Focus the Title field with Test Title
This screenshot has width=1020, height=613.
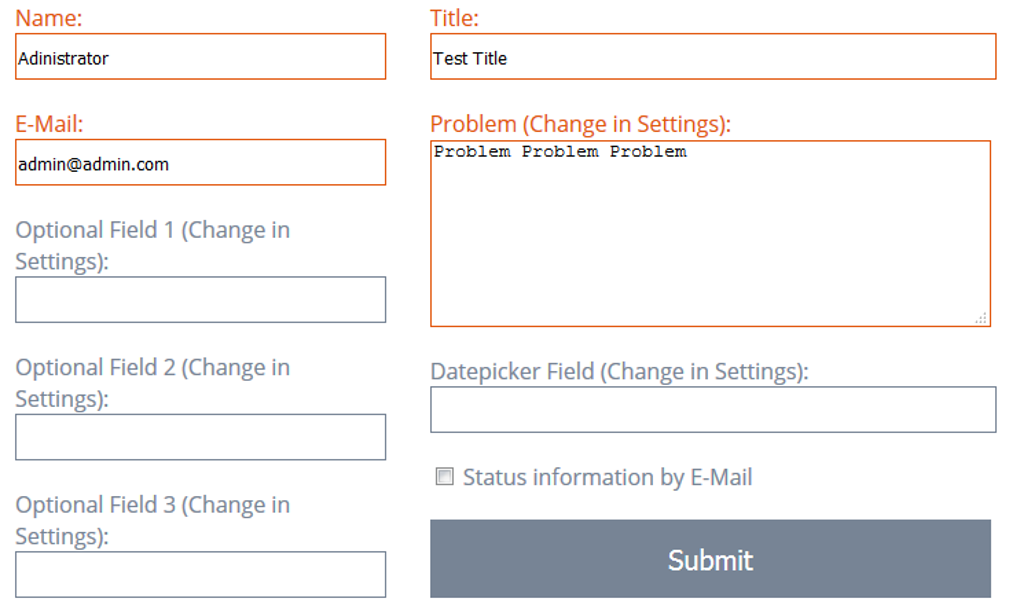(712, 57)
